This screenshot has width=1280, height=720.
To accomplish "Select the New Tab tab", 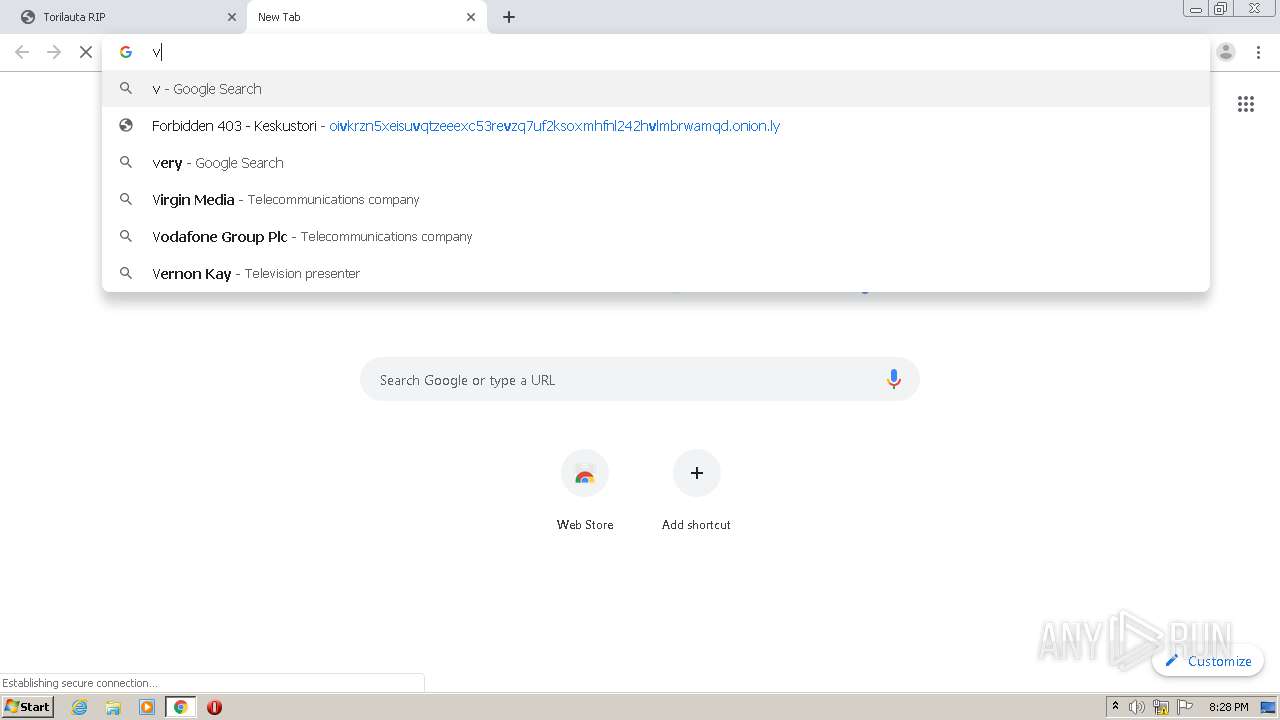I will 367,17.
